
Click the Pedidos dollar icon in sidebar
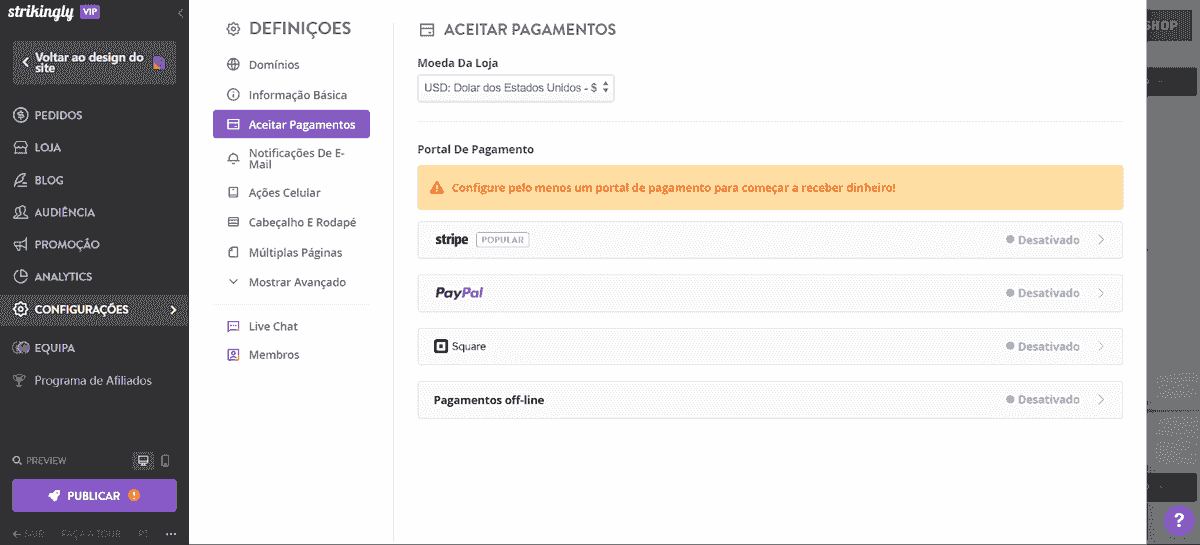20,115
